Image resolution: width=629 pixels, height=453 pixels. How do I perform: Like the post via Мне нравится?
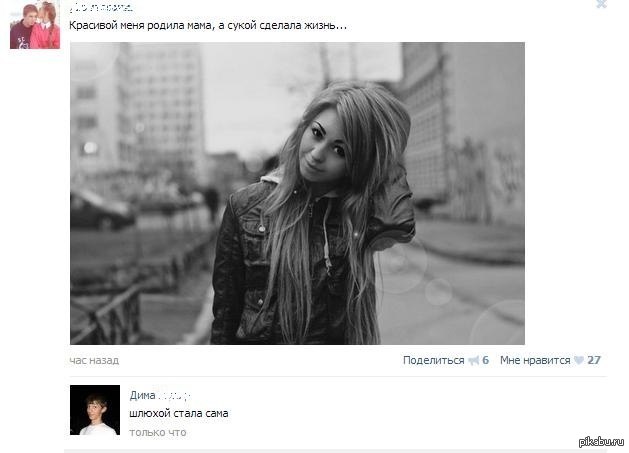tap(535, 360)
